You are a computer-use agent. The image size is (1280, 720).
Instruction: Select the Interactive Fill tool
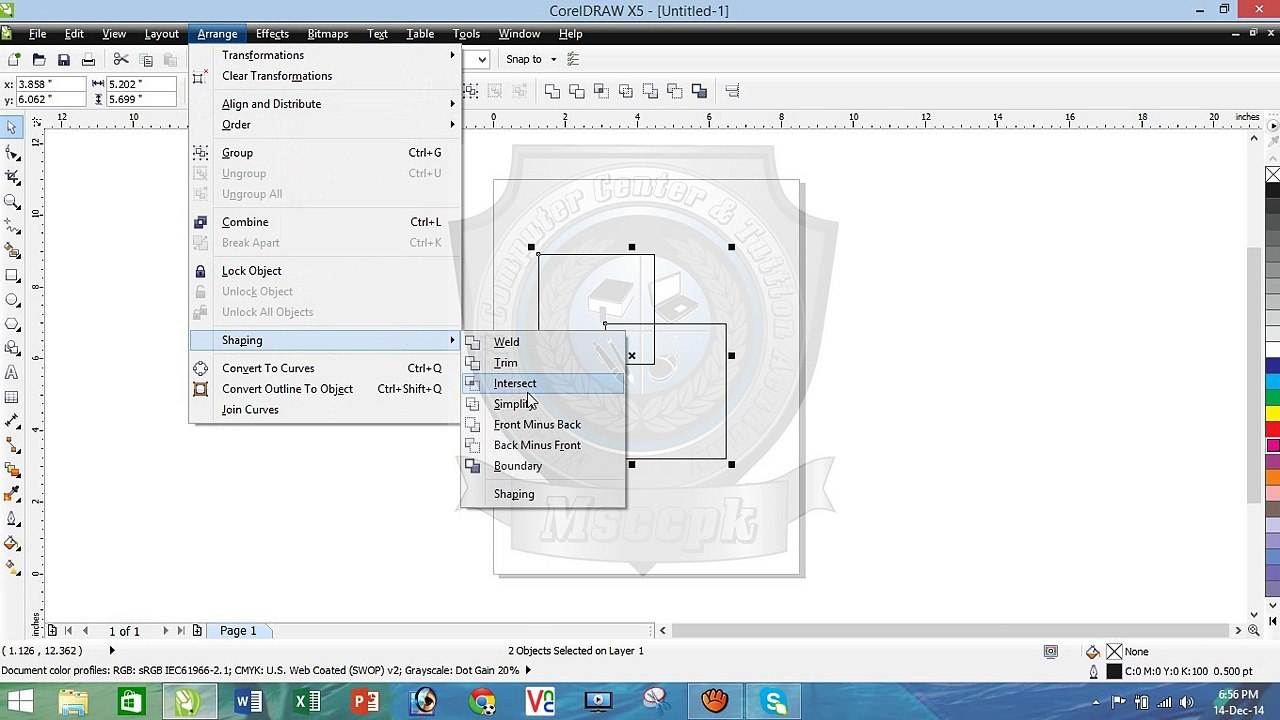coord(12,569)
